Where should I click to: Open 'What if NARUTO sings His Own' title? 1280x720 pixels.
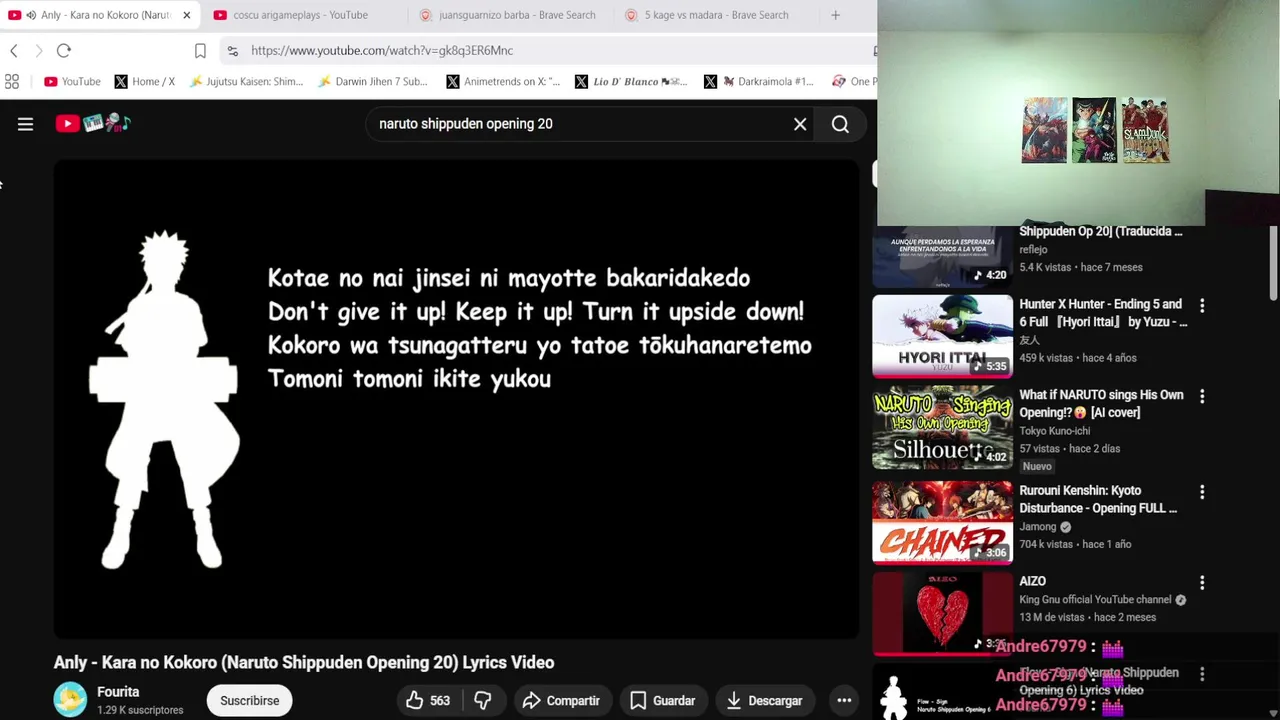tap(1101, 404)
